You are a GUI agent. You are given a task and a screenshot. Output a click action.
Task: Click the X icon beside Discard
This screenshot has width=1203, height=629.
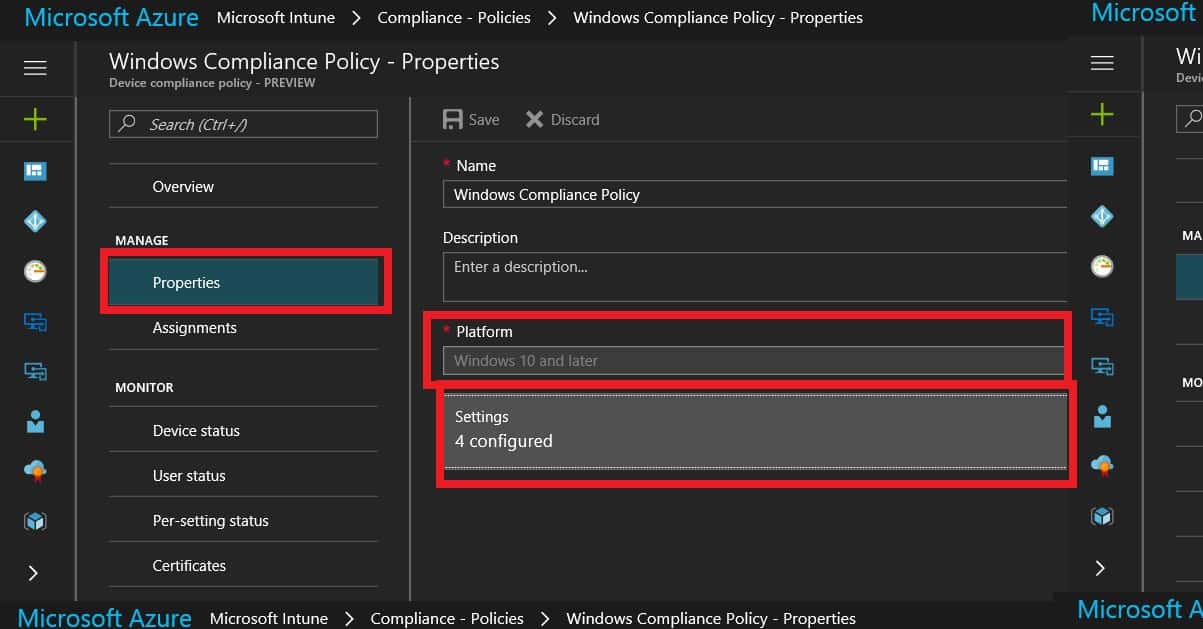[534, 119]
